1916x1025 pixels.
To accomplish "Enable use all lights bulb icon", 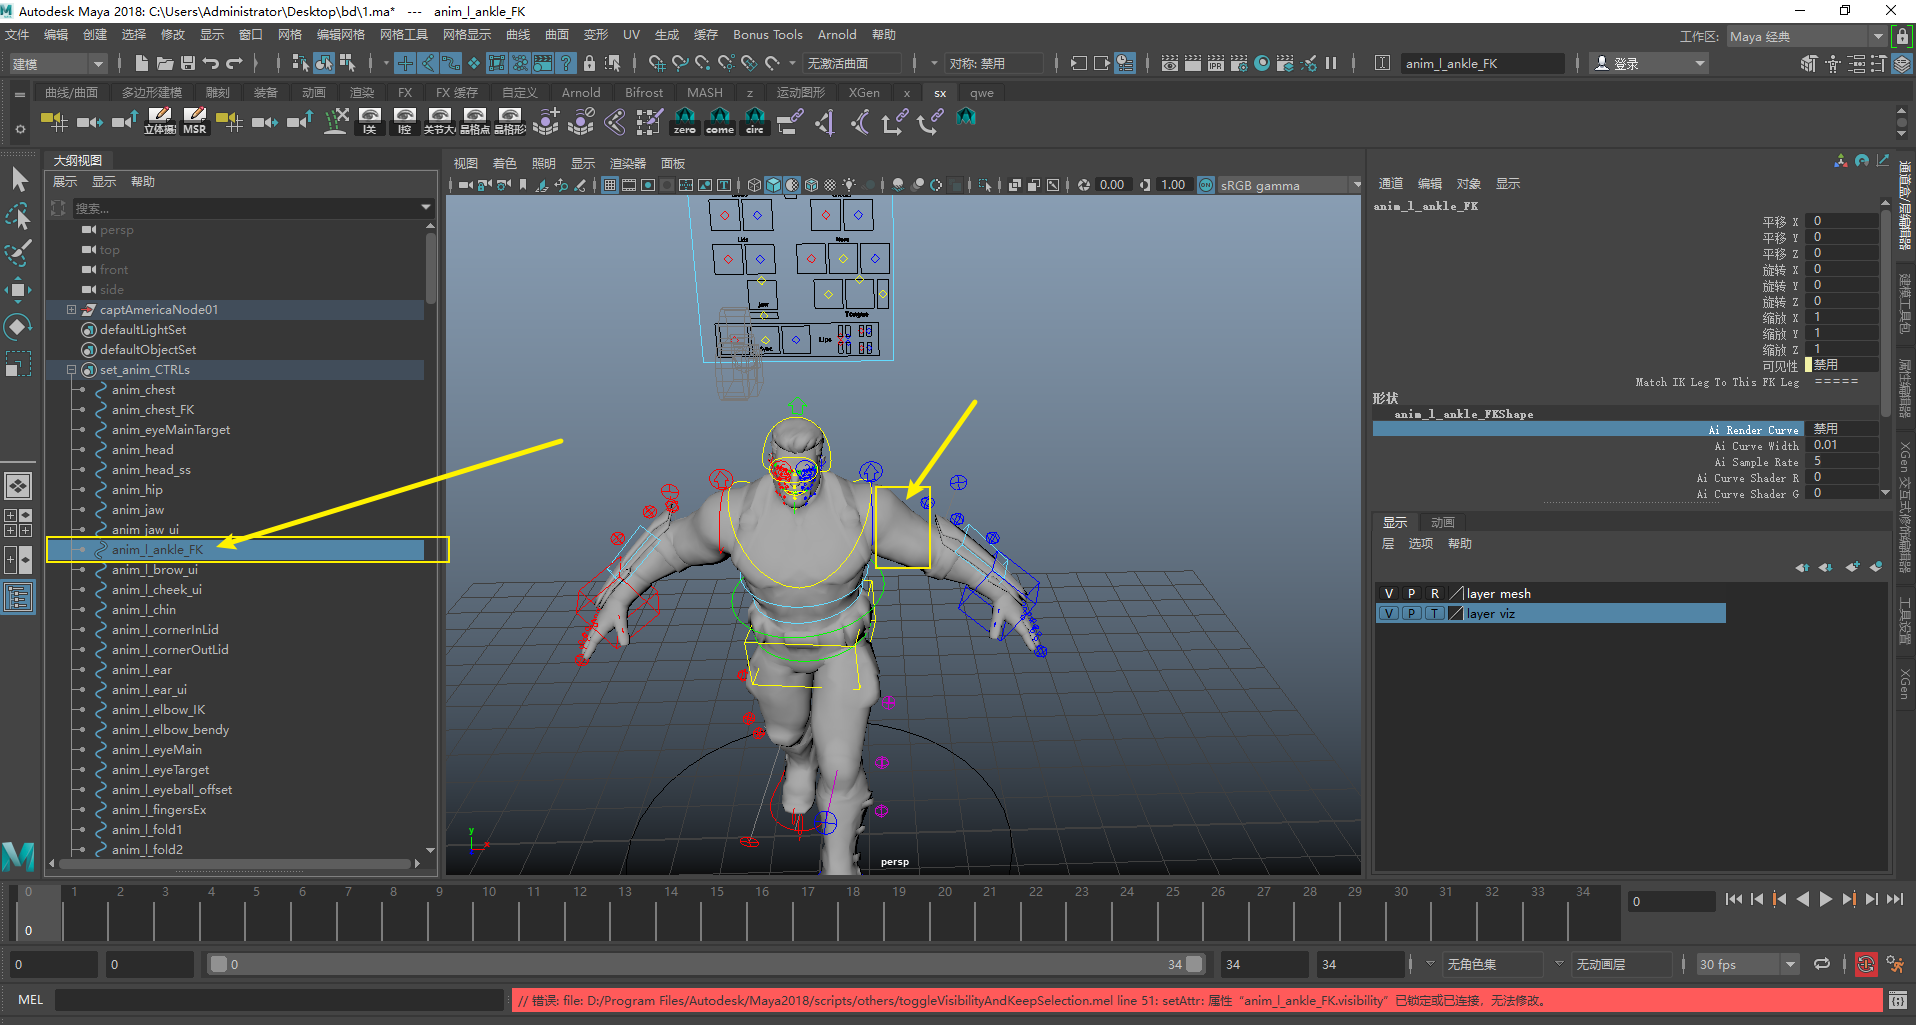I will click(x=849, y=185).
